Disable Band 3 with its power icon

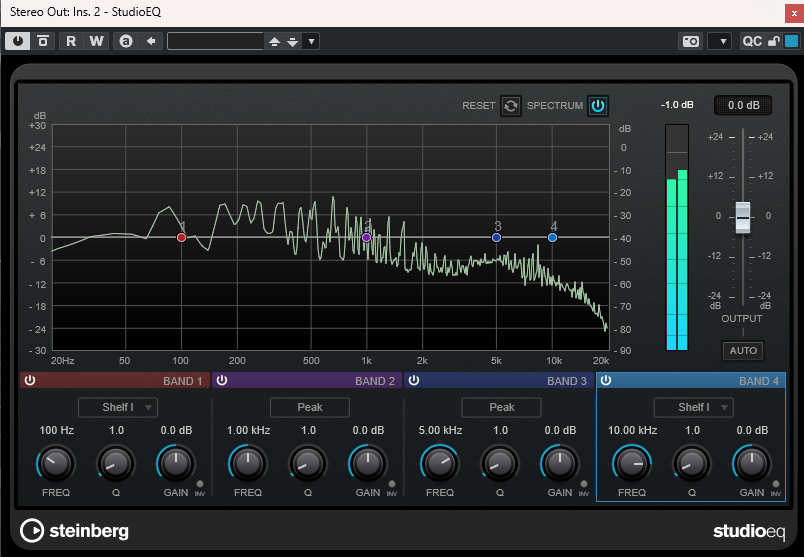pos(414,381)
